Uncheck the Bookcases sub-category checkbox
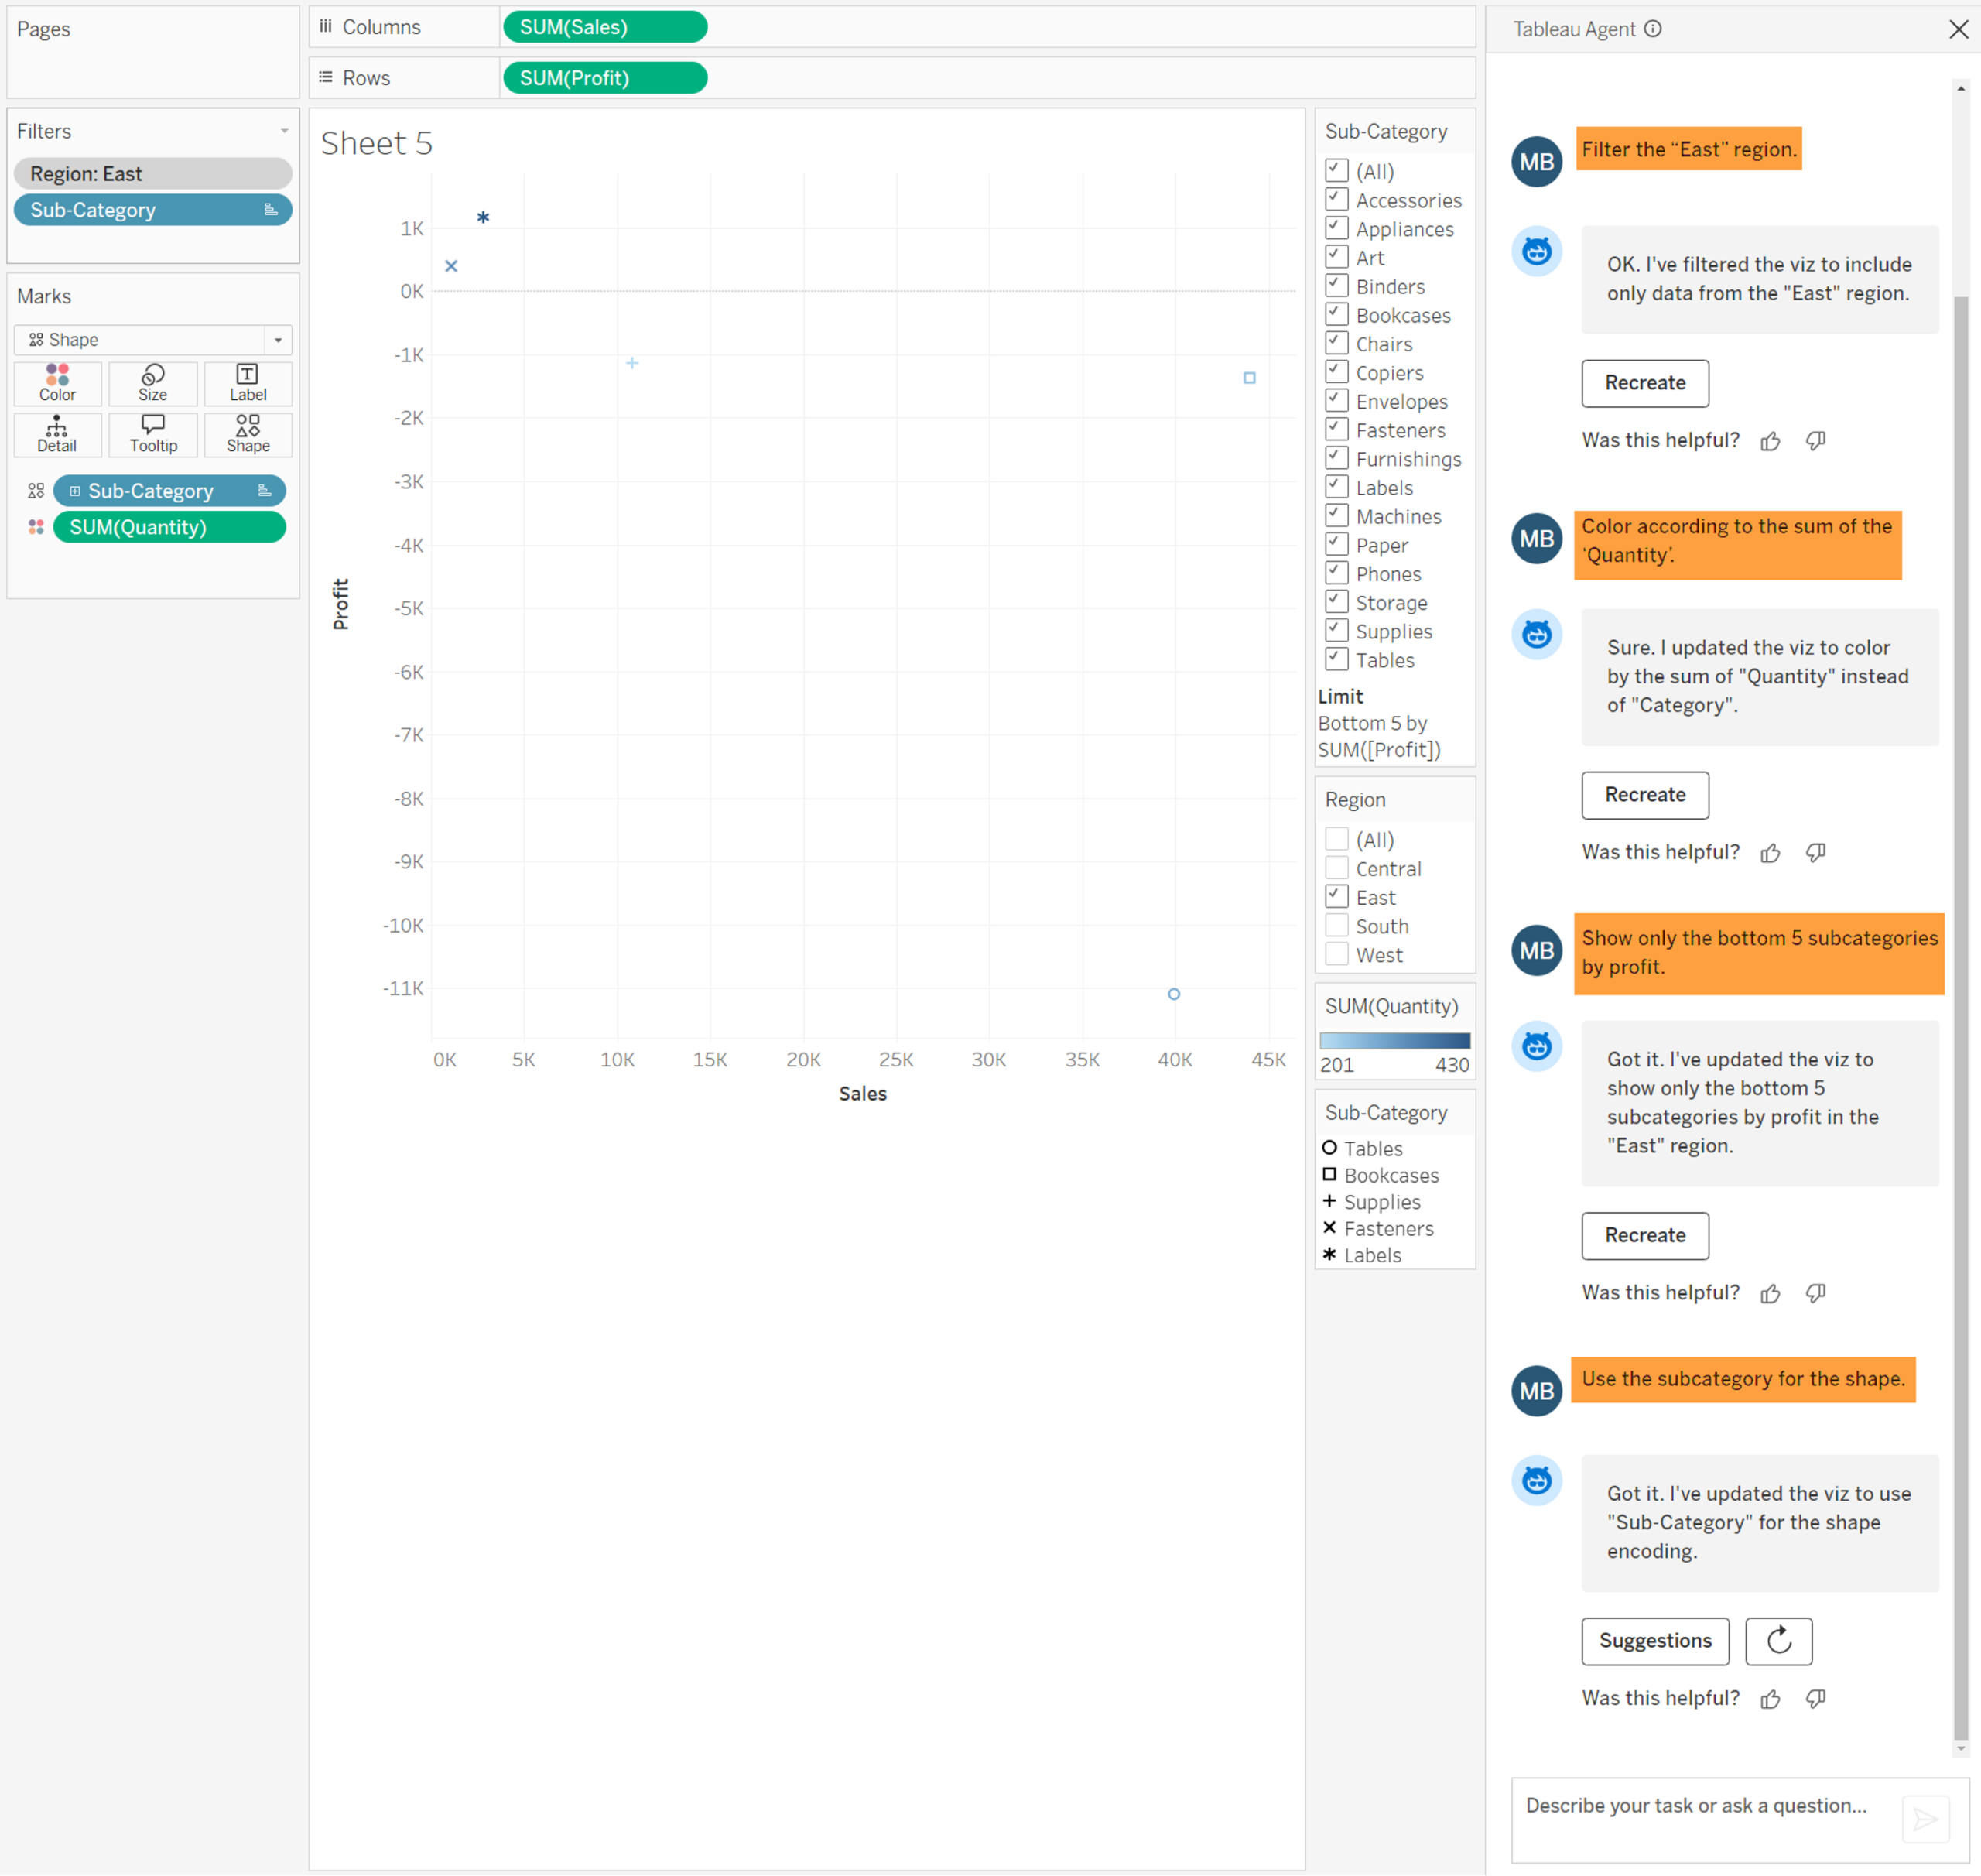Viewport: 1981px width, 1876px height. click(1336, 315)
